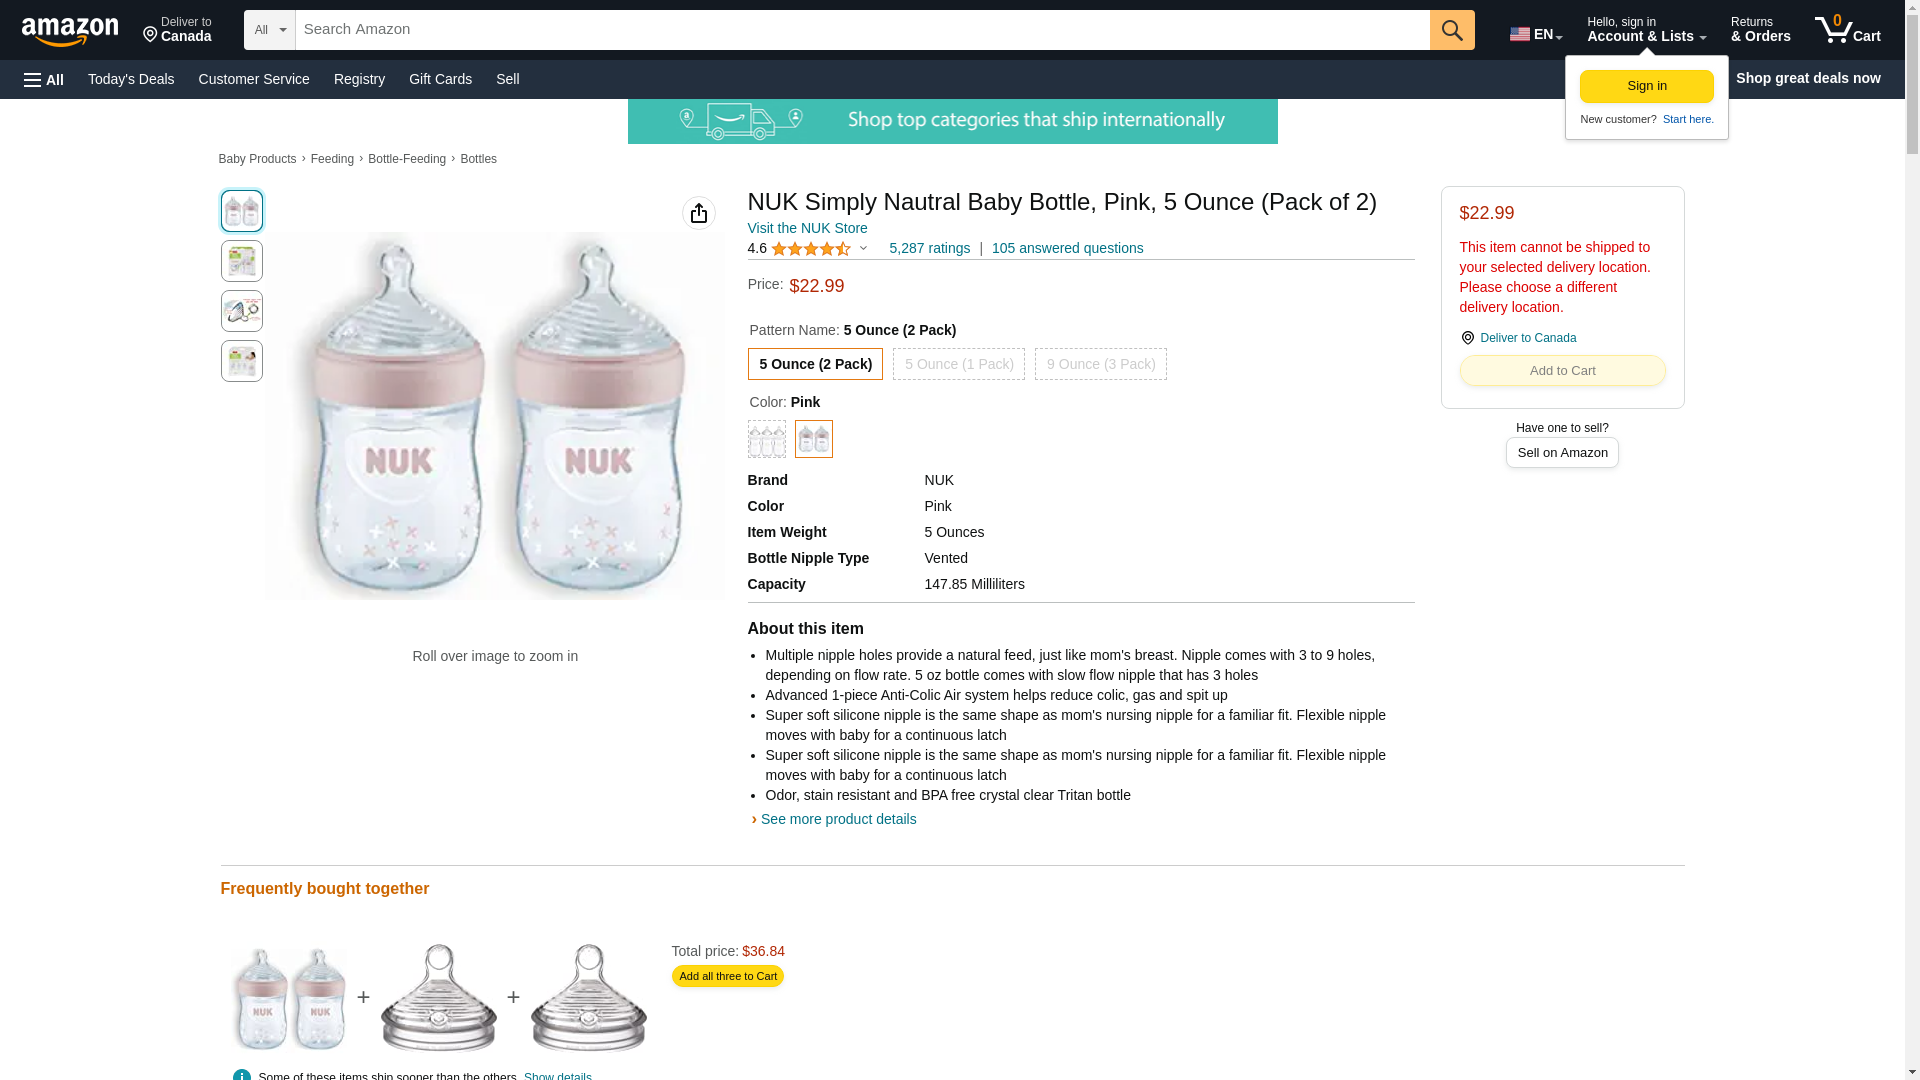Screen dimensions: 1920x1080
Task: Select the 5 Ounce (2 Pack) option
Action: pos(815,364)
